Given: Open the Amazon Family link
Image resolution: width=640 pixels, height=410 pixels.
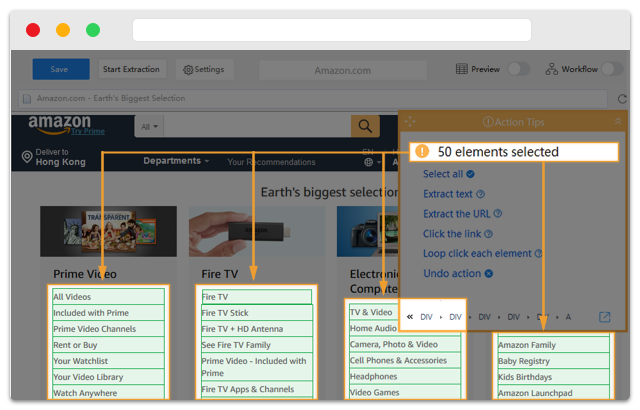Looking at the screenshot, I should tap(553, 345).
